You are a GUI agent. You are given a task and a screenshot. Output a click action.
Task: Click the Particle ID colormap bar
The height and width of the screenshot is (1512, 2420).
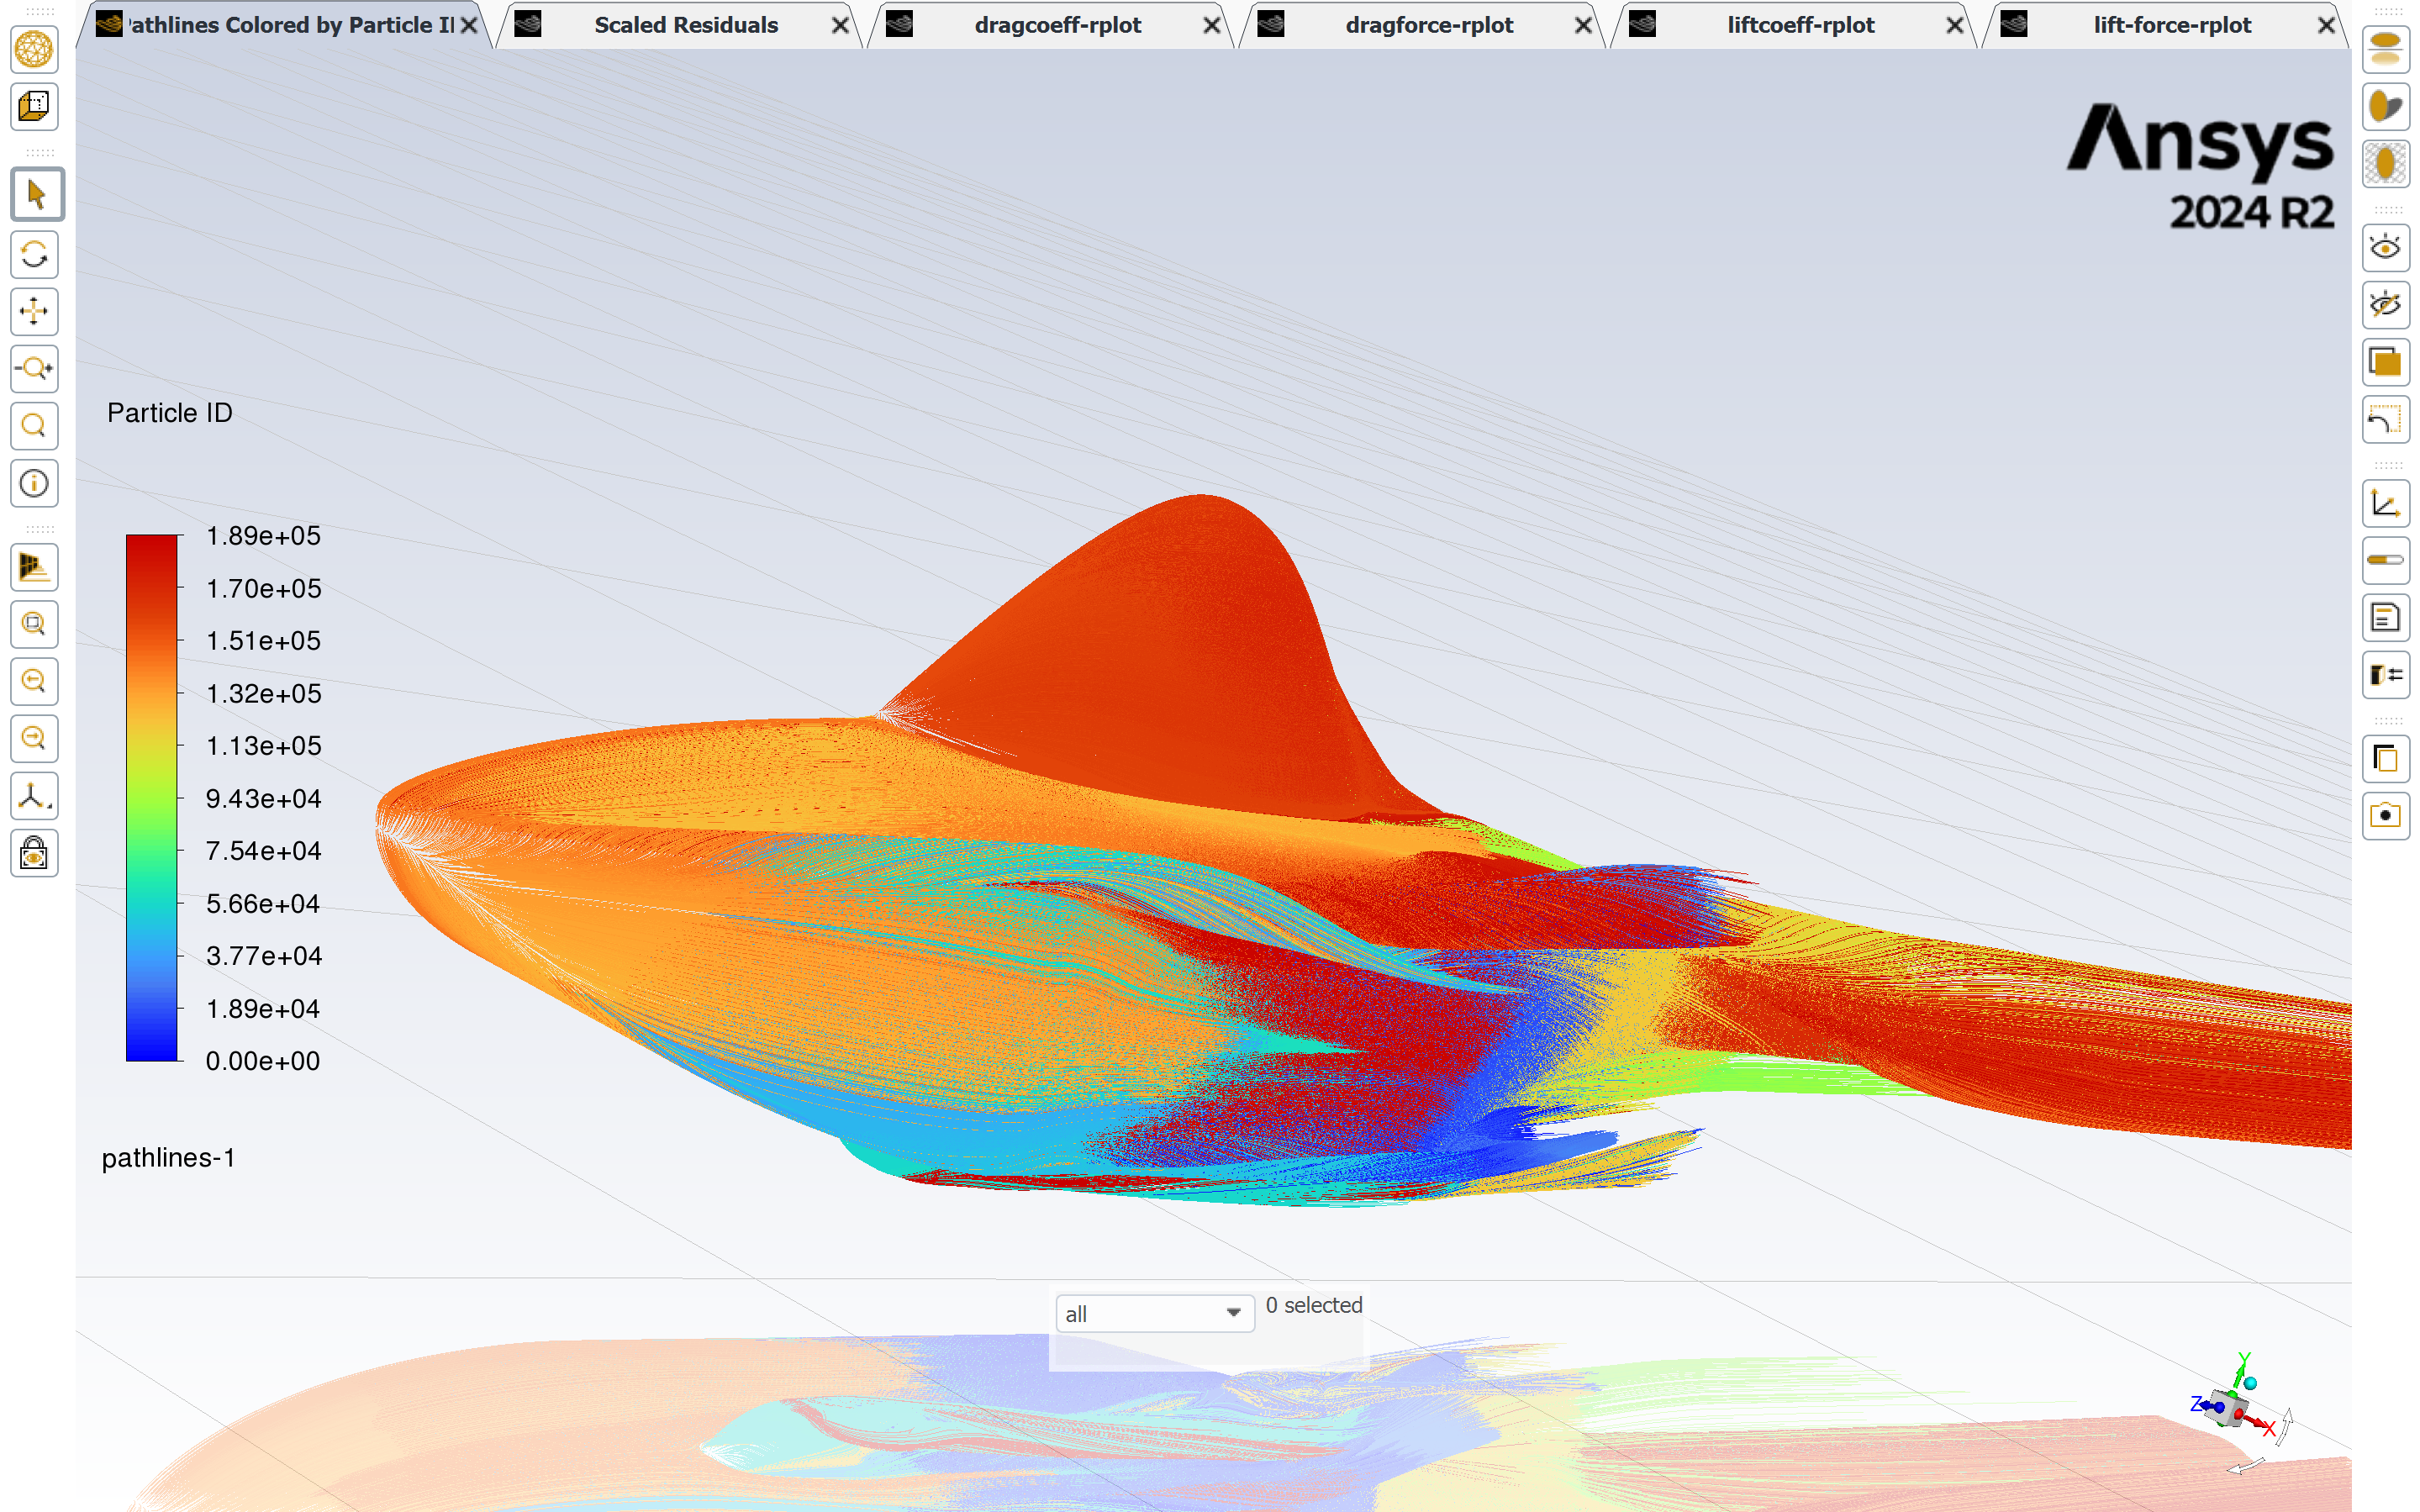point(152,797)
